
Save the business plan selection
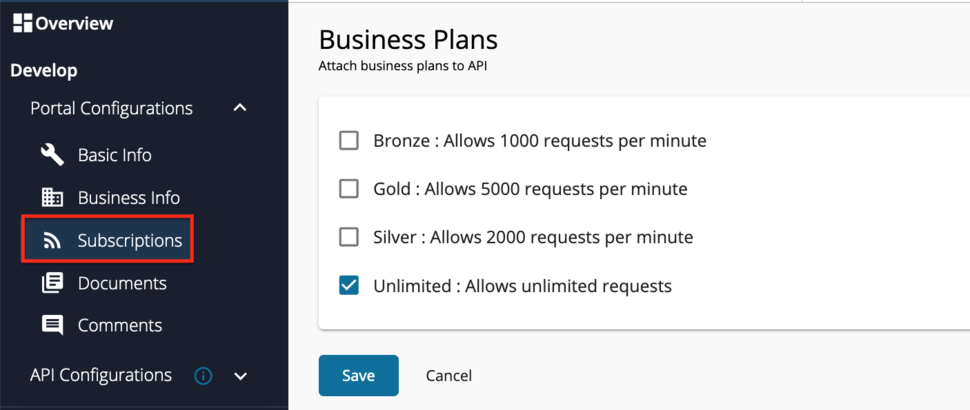pos(358,376)
